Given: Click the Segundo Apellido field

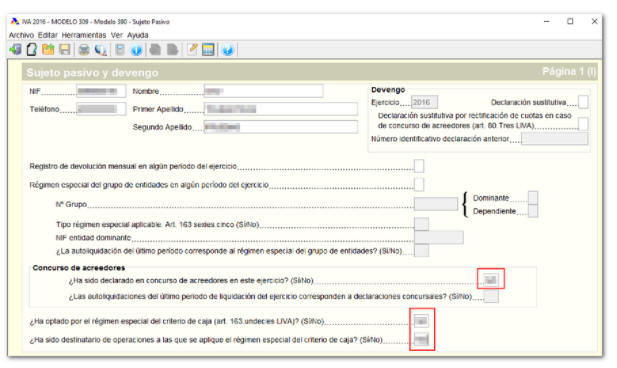Looking at the screenshot, I should click(281, 127).
